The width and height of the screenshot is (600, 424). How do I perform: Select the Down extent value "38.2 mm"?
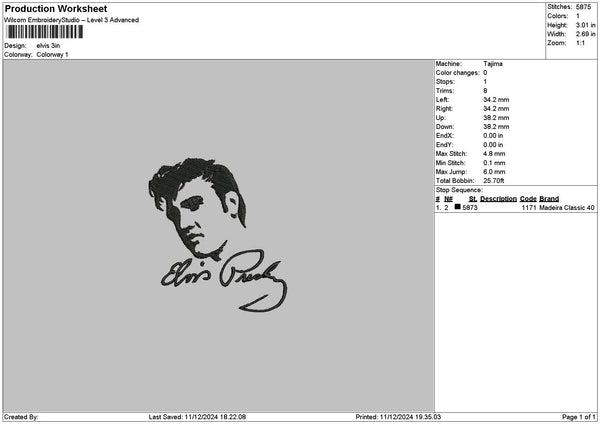(496, 127)
